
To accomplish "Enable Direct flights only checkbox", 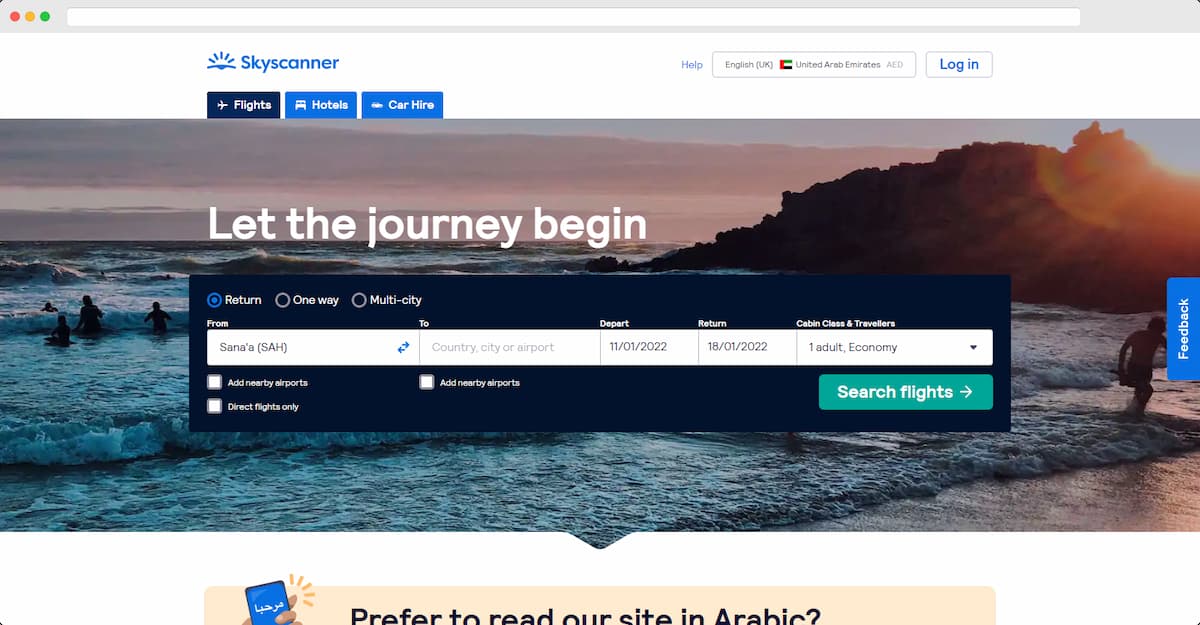I will pyautogui.click(x=214, y=406).
